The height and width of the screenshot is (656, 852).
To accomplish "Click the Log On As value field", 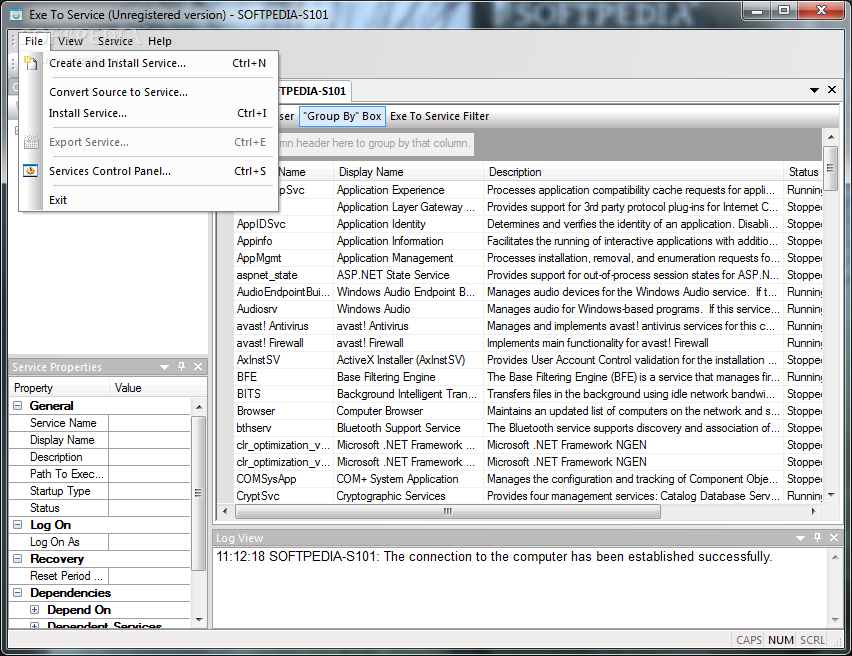I will click(149, 541).
